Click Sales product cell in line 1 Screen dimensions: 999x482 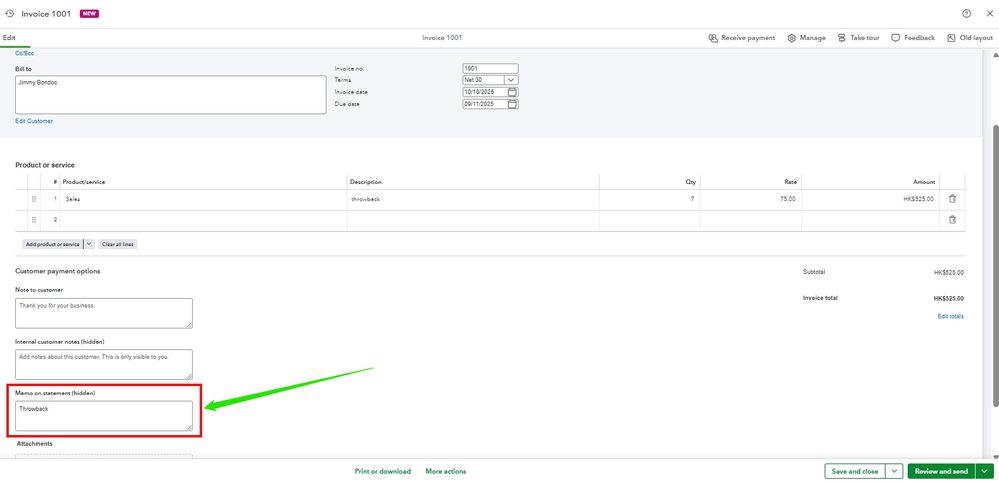click(203, 199)
